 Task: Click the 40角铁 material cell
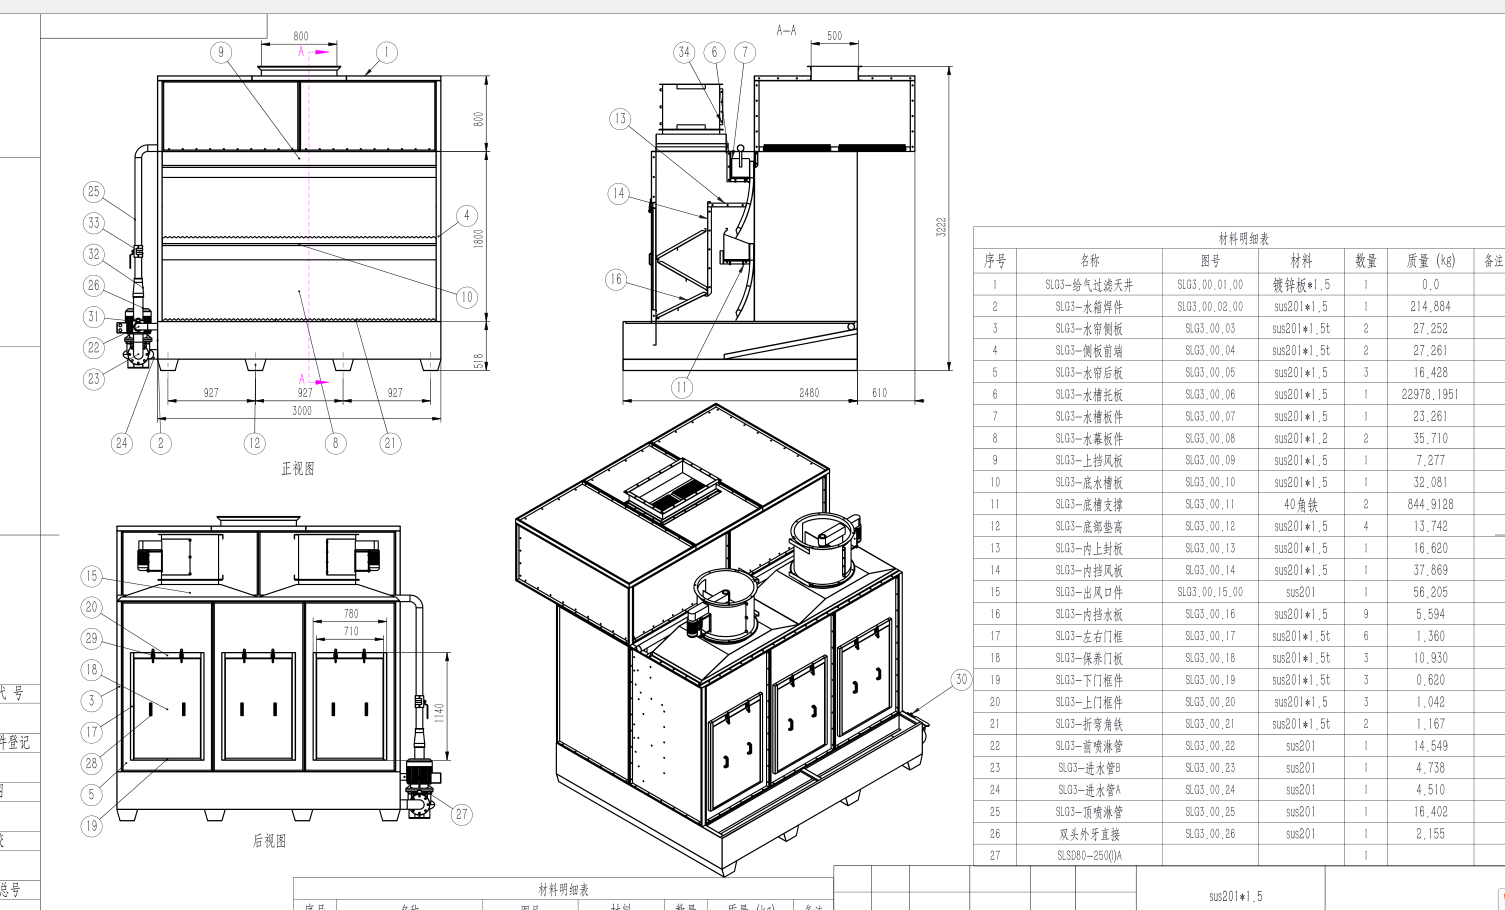click(x=1301, y=505)
